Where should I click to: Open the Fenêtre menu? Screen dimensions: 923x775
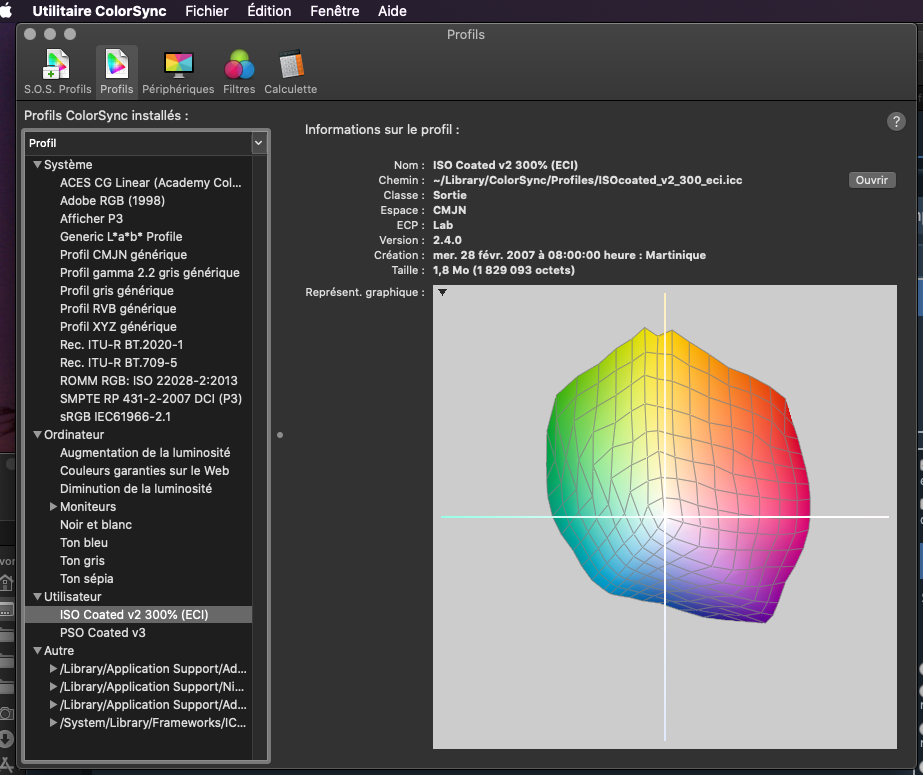click(x=334, y=11)
